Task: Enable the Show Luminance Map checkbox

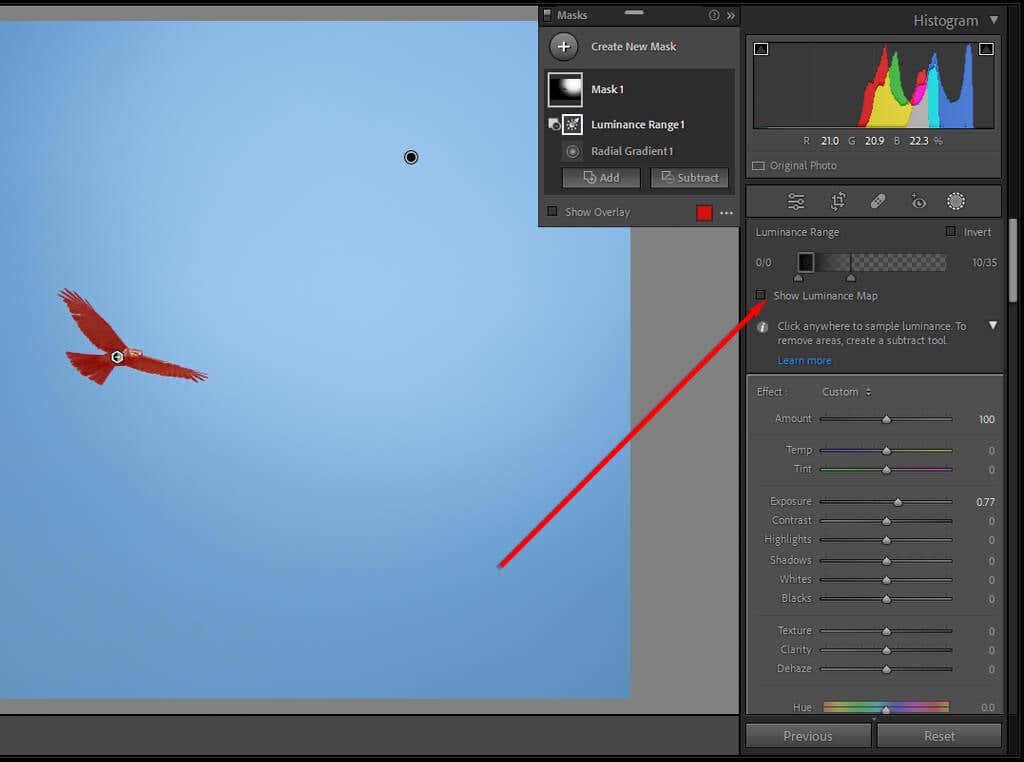Action: tap(761, 296)
